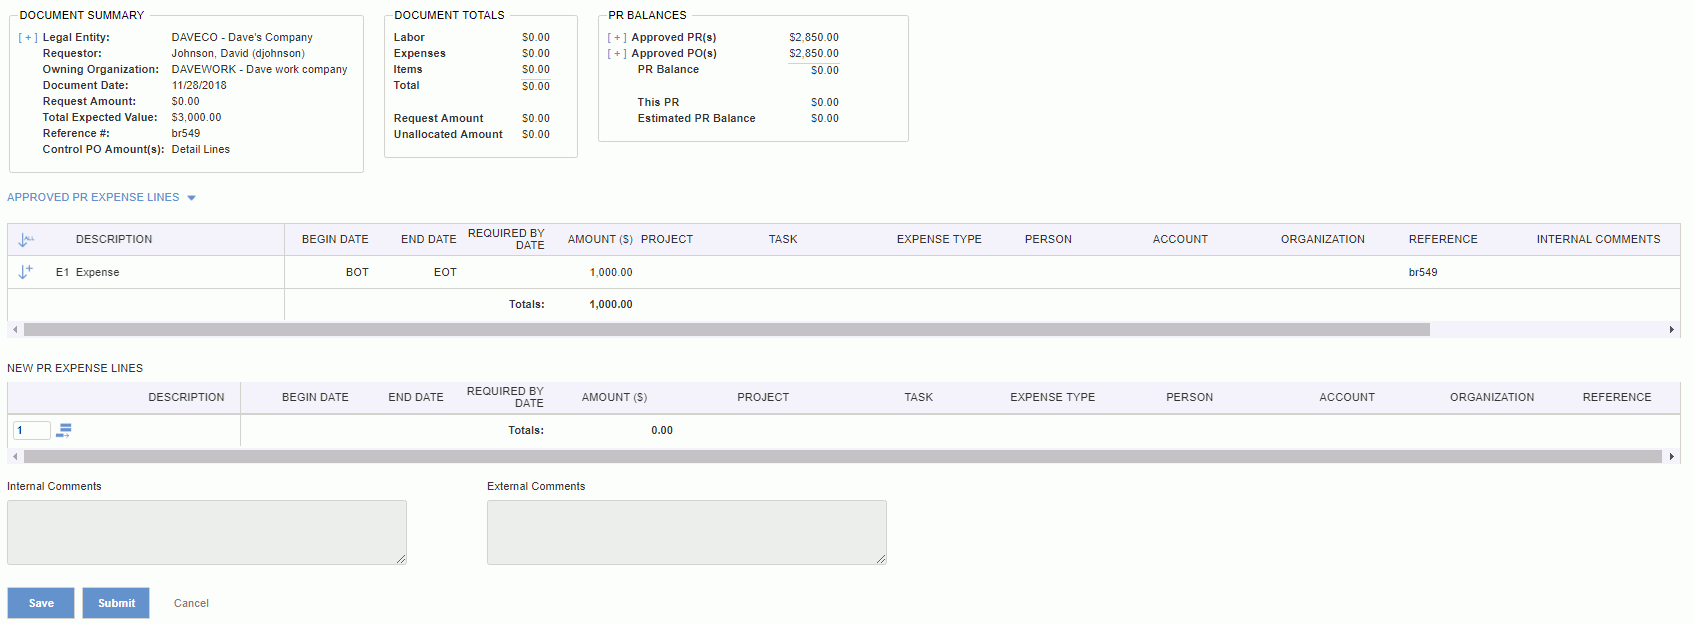Cancel the purchase request form
This screenshot has width=1694, height=624.
(x=191, y=603)
